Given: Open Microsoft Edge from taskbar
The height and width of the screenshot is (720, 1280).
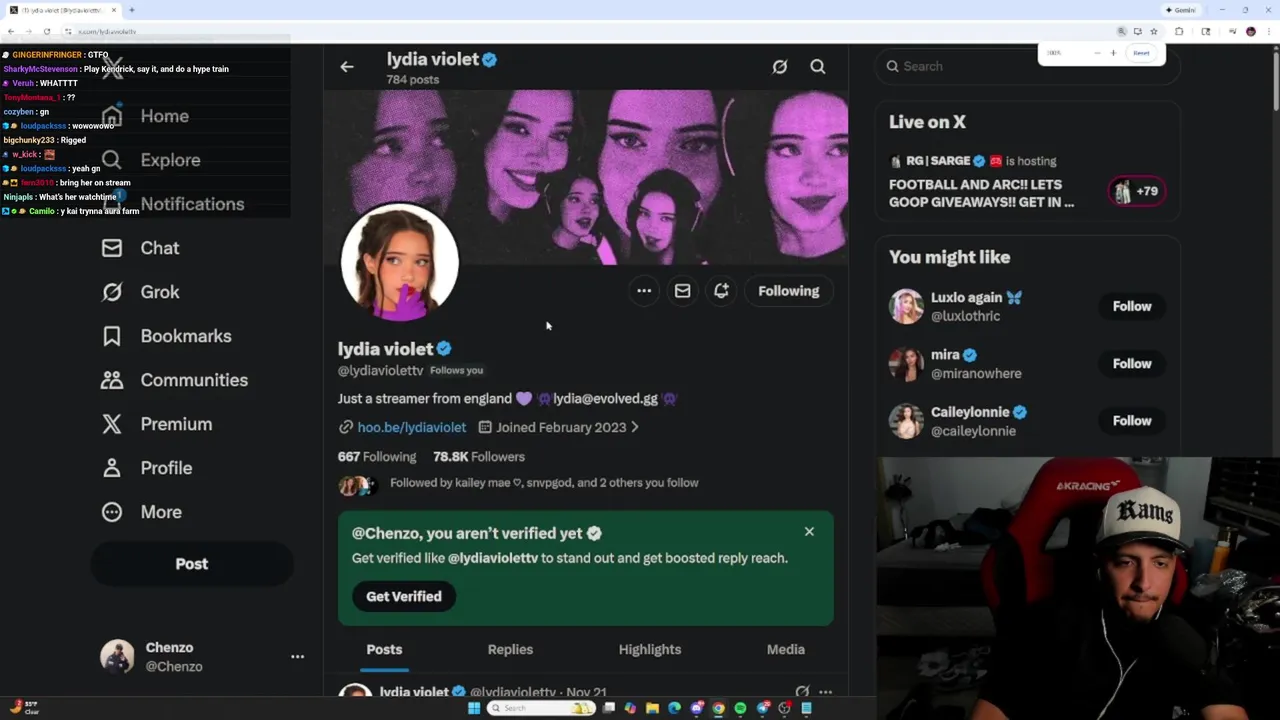Looking at the screenshot, I should click(x=674, y=708).
